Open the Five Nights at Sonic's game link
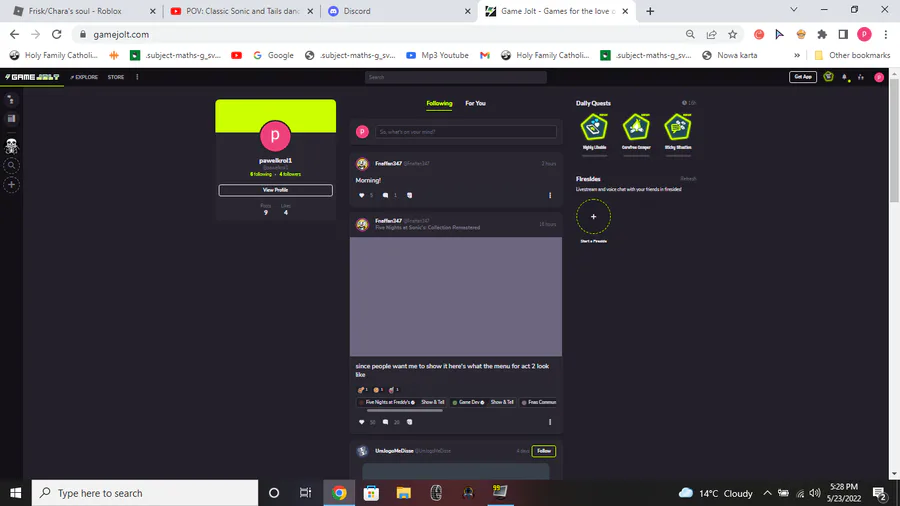The height and width of the screenshot is (506, 900). (428, 228)
